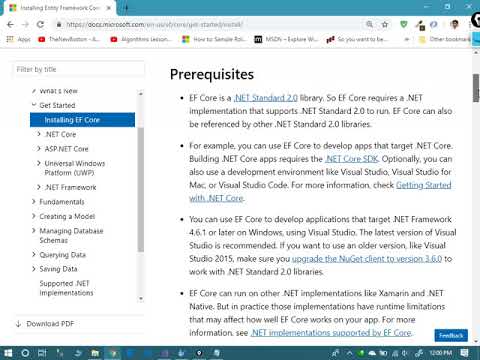
Task: Open Cortana circle on taskbar
Action: pyautogui.click(x=25, y=353)
